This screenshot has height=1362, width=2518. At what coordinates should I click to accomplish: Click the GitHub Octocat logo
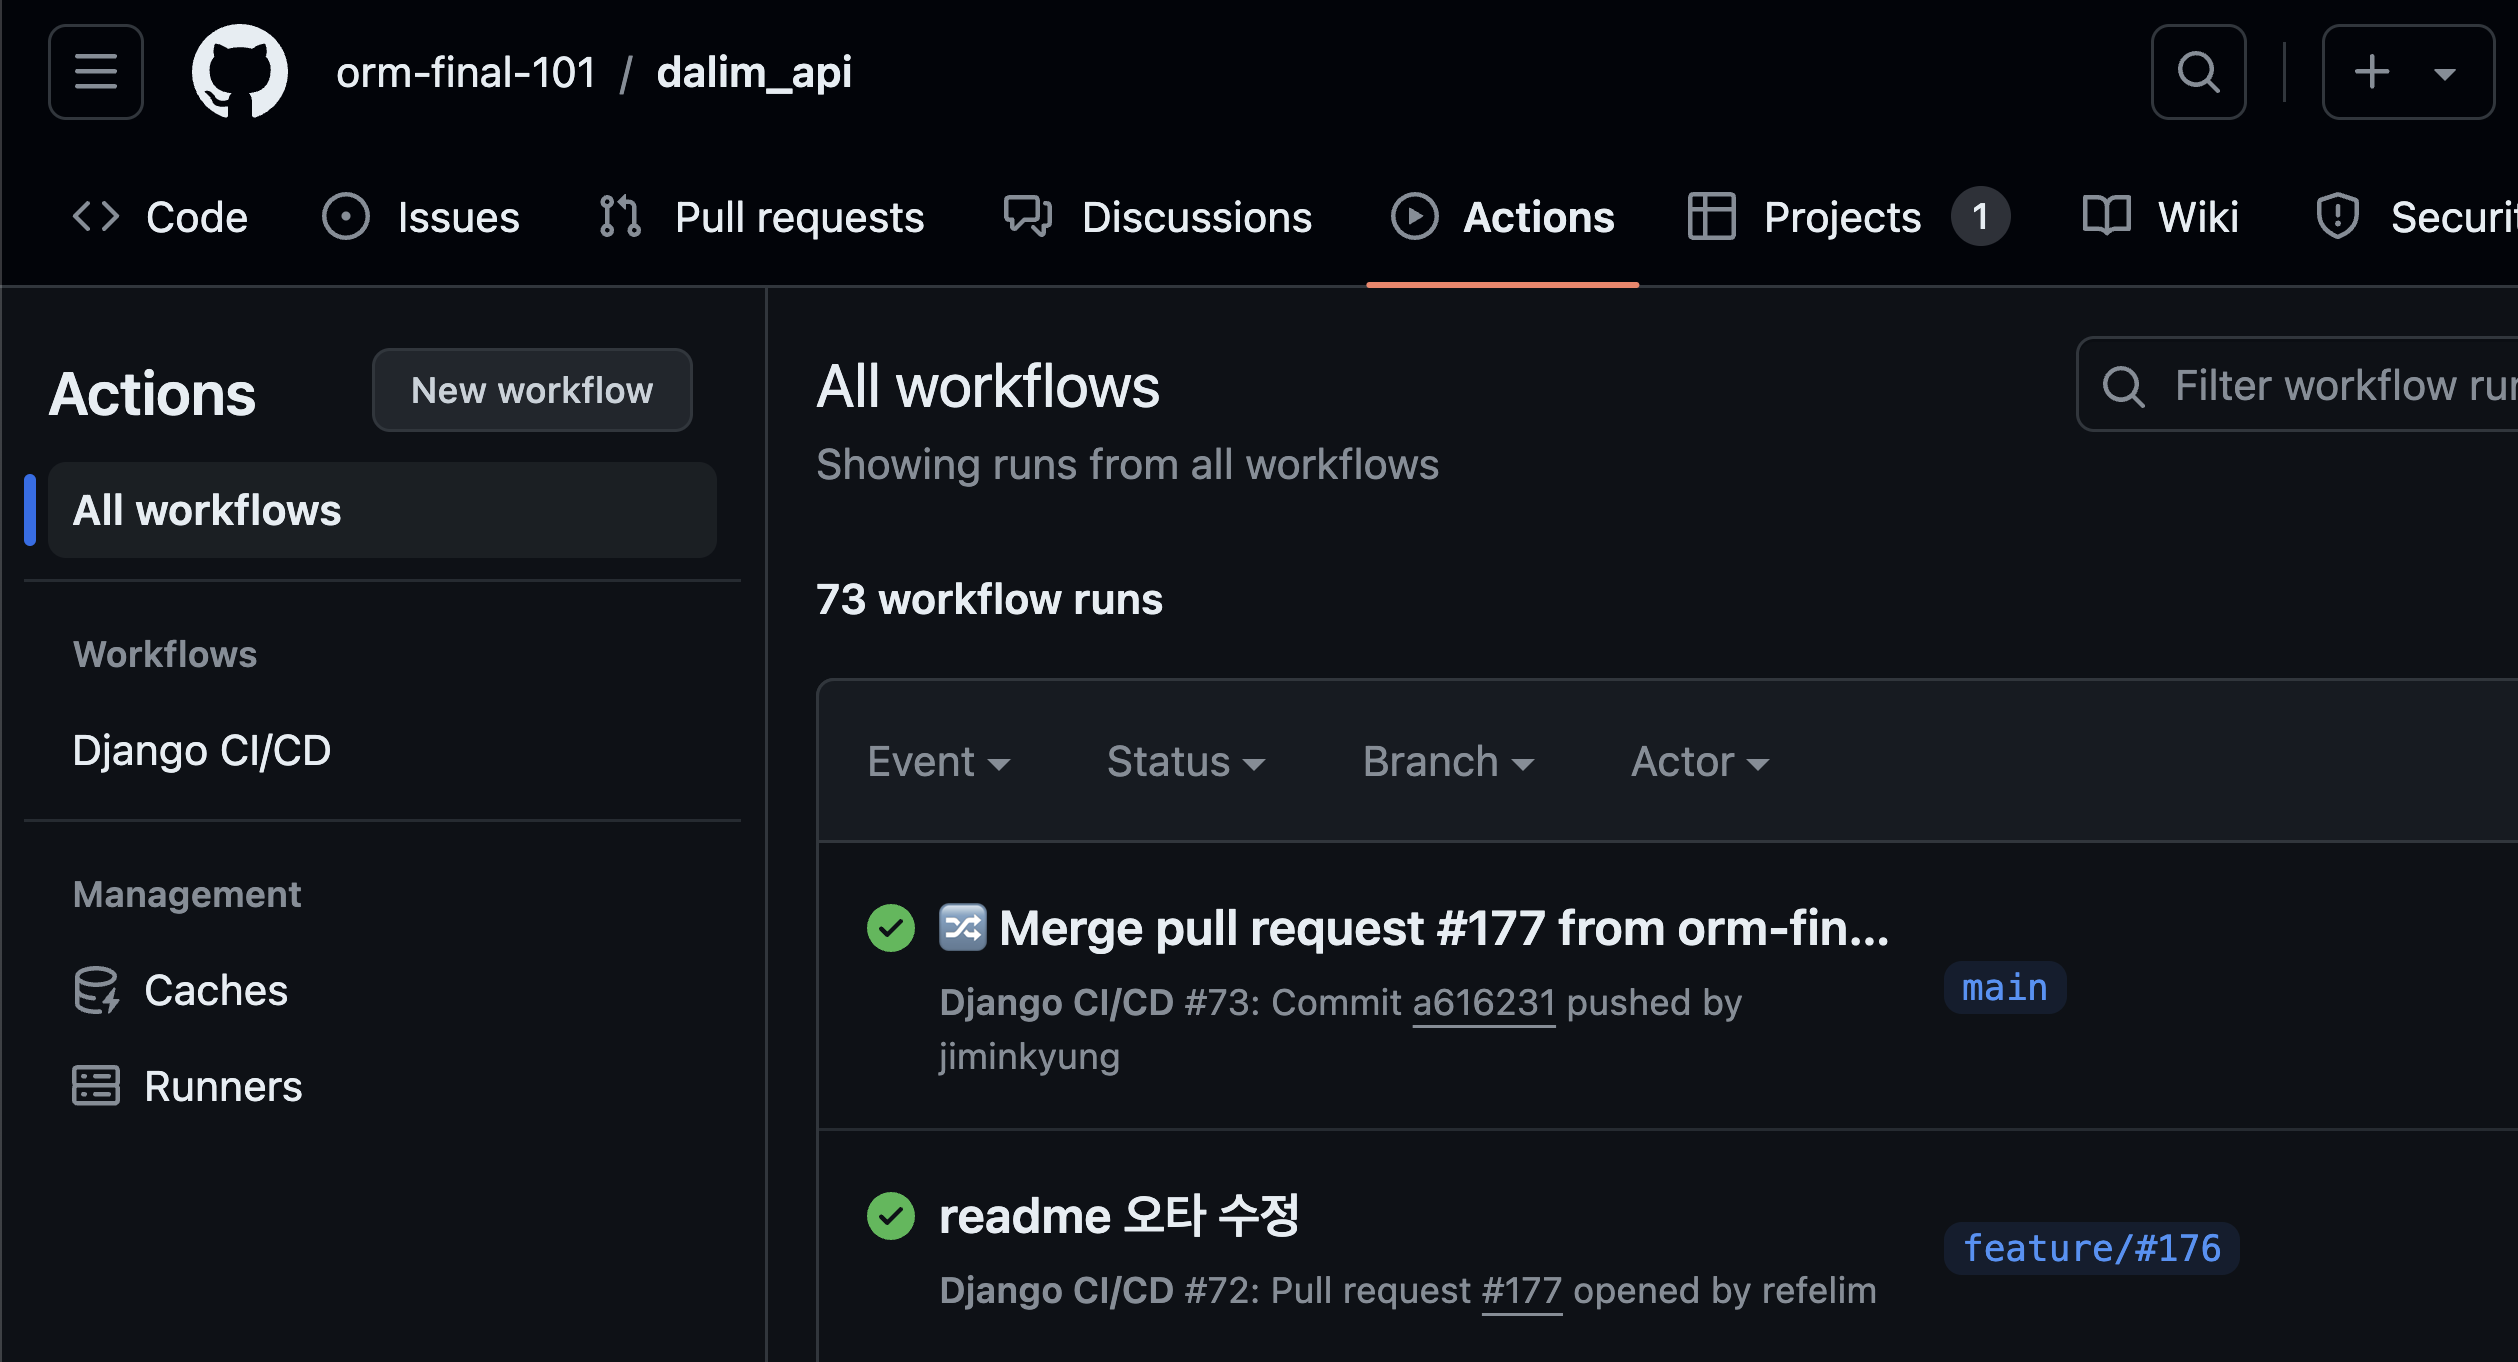240,72
